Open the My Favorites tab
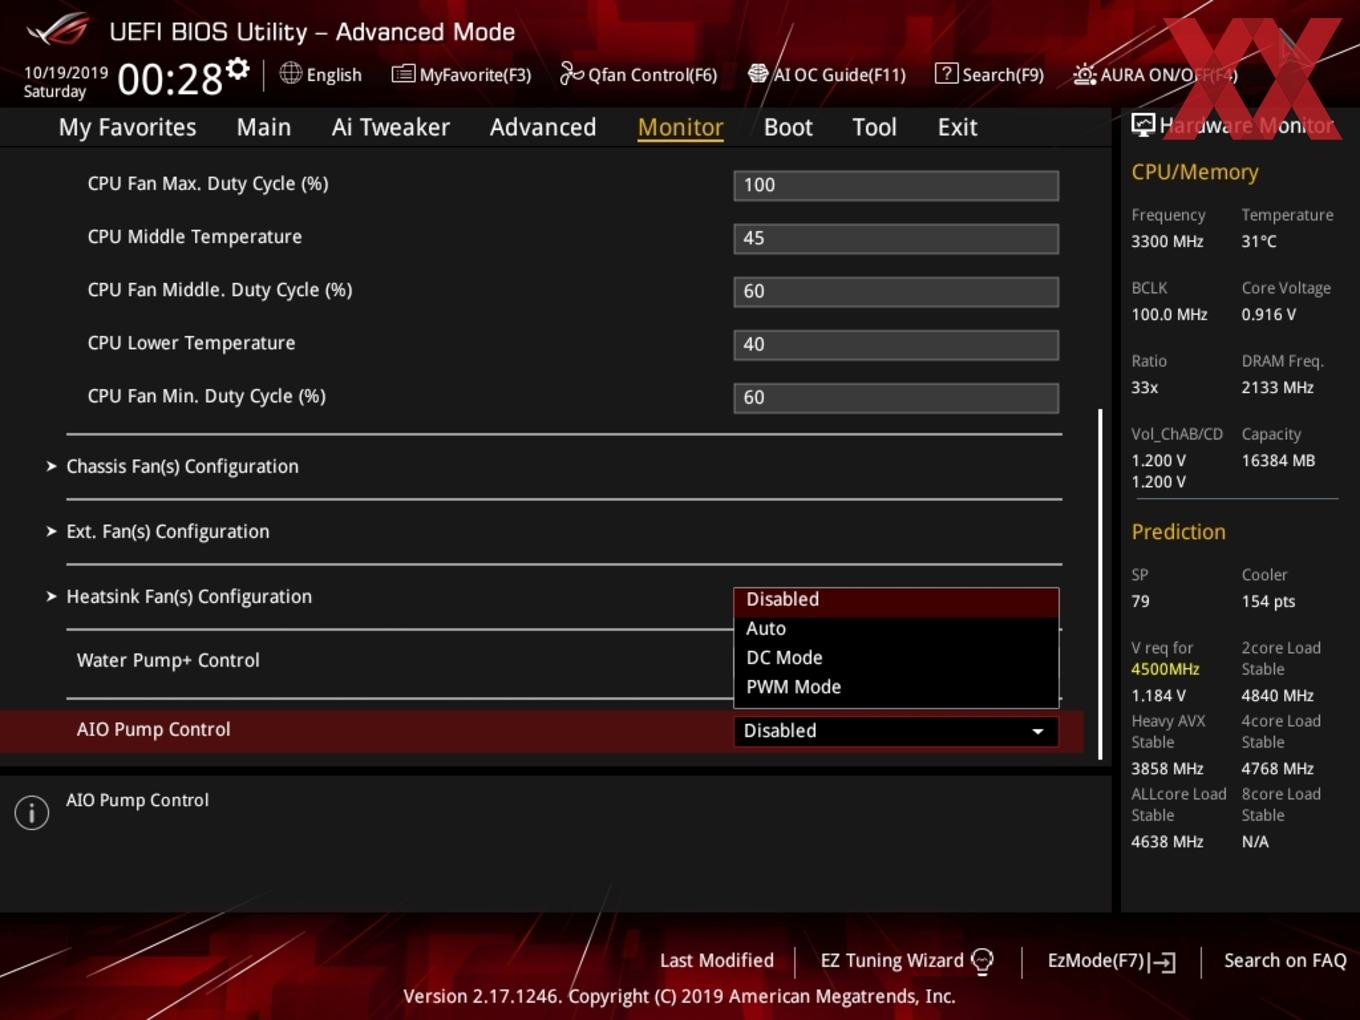 128,127
